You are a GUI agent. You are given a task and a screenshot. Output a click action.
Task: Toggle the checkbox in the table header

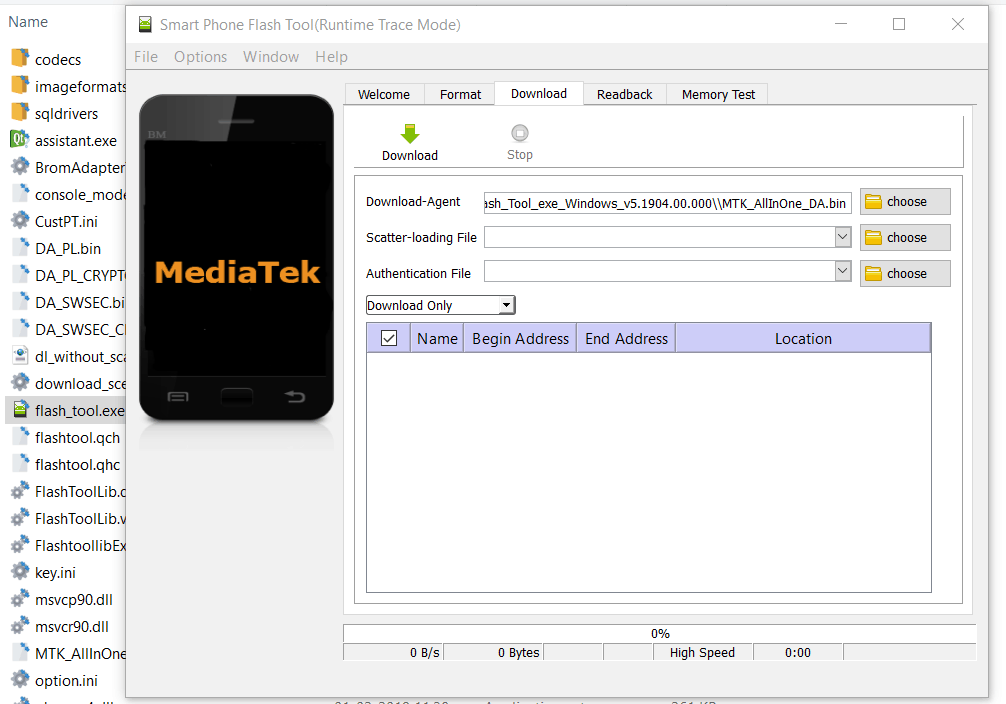(x=388, y=337)
